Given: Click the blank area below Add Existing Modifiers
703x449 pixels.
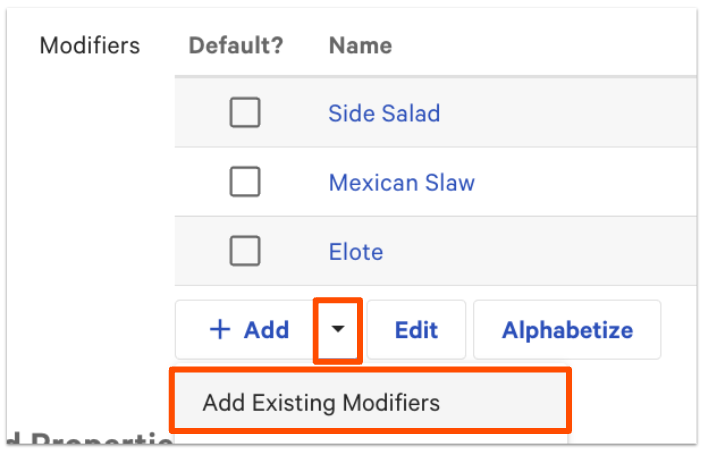Looking at the screenshot, I should point(370,439).
